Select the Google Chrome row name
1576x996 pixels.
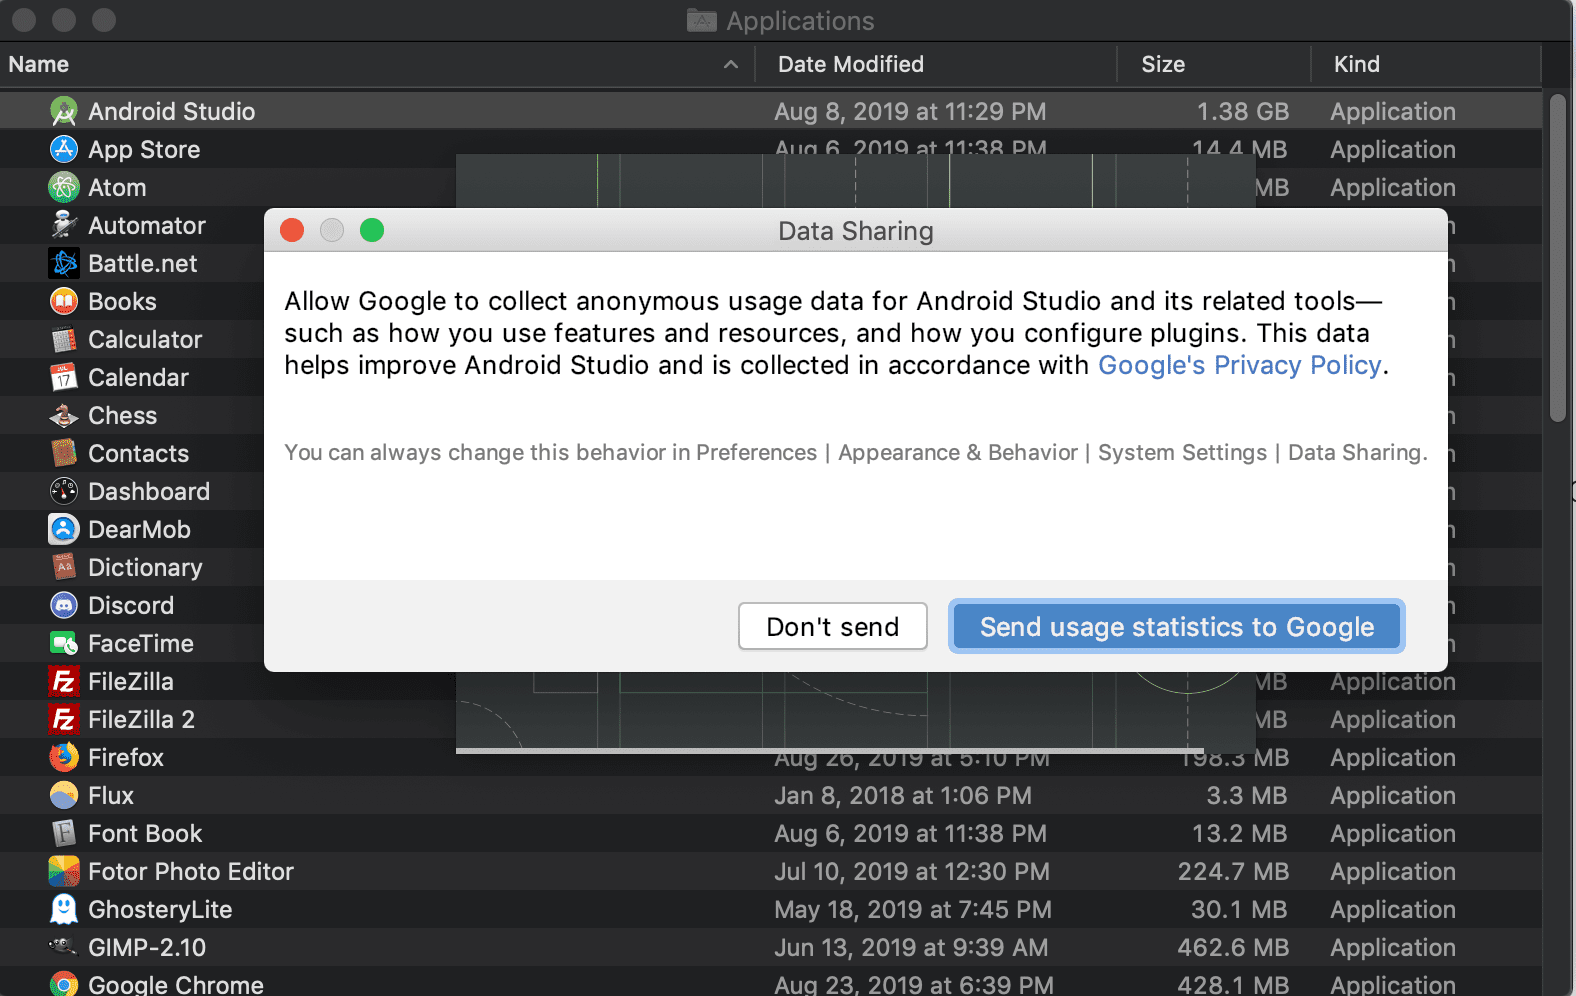point(176,984)
